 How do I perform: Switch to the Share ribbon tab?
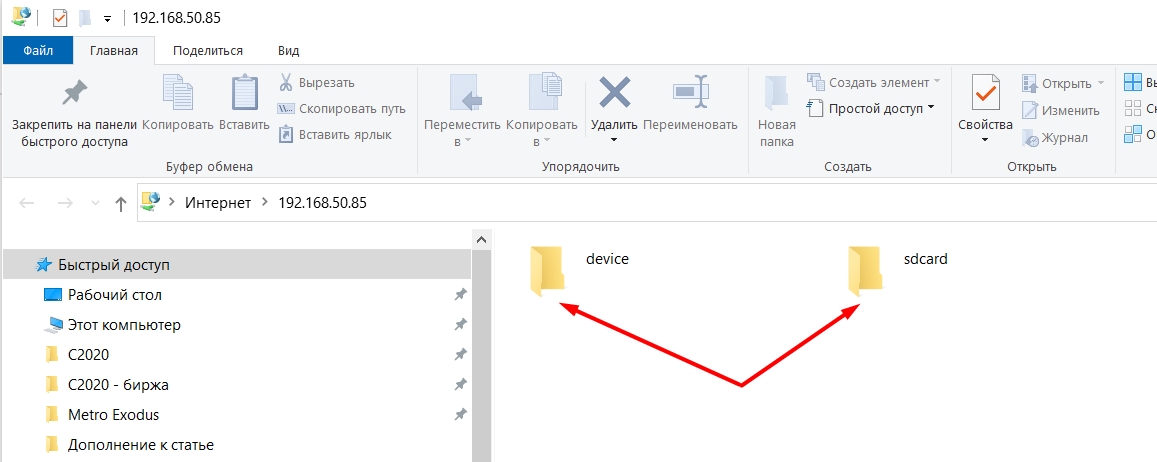(x=207, y=50)
